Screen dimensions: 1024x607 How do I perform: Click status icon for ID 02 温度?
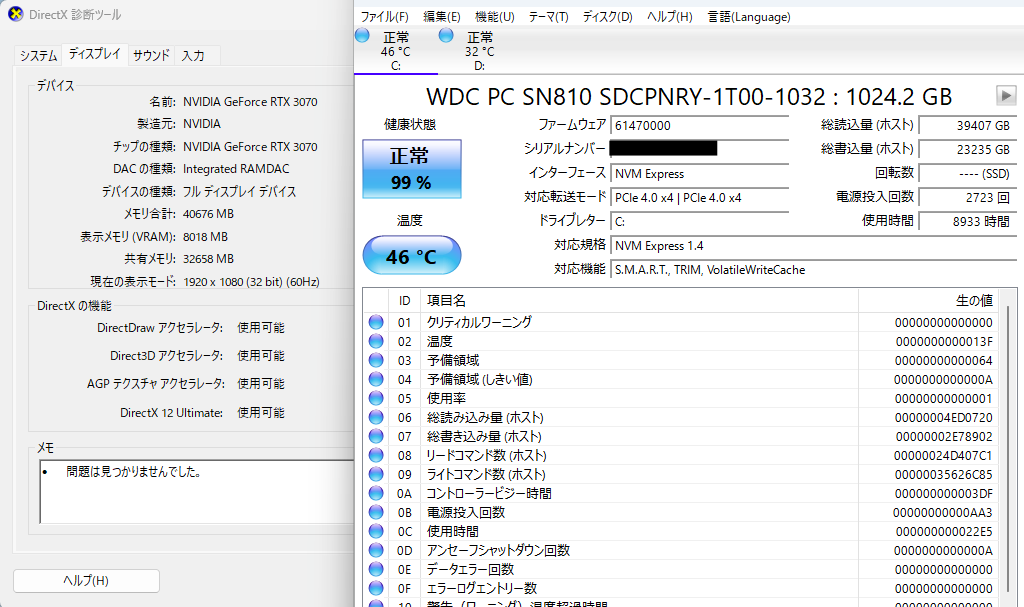376,341
